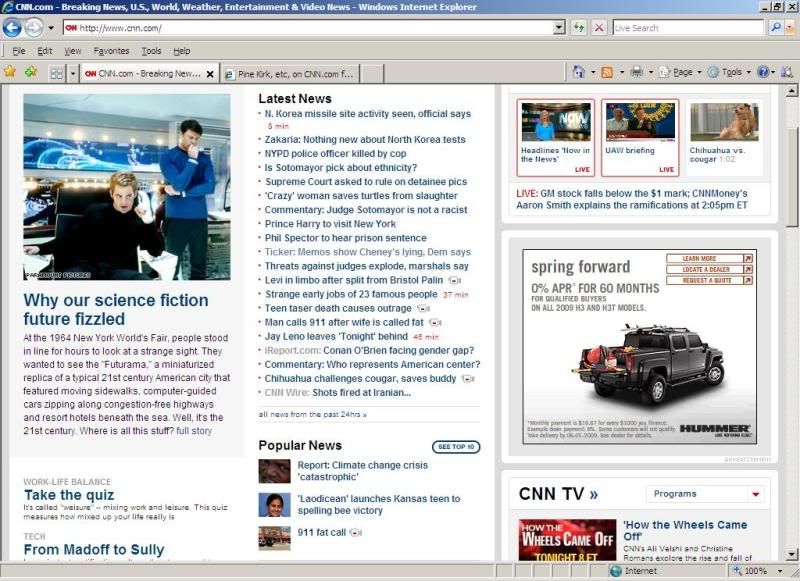Go back with the browser Back arrow
Screen dimensions: 800x581
tap(12, 28)
